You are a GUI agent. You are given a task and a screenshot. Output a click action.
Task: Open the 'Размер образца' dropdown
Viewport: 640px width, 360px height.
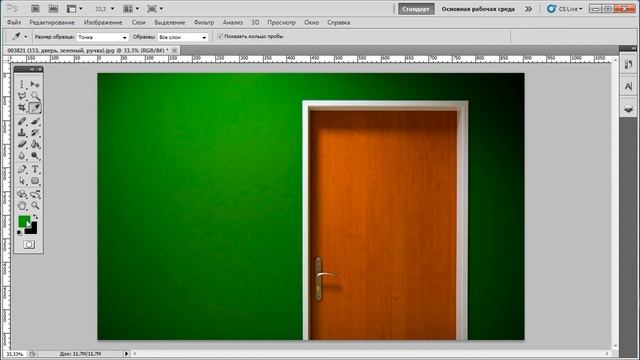[102, 37]
